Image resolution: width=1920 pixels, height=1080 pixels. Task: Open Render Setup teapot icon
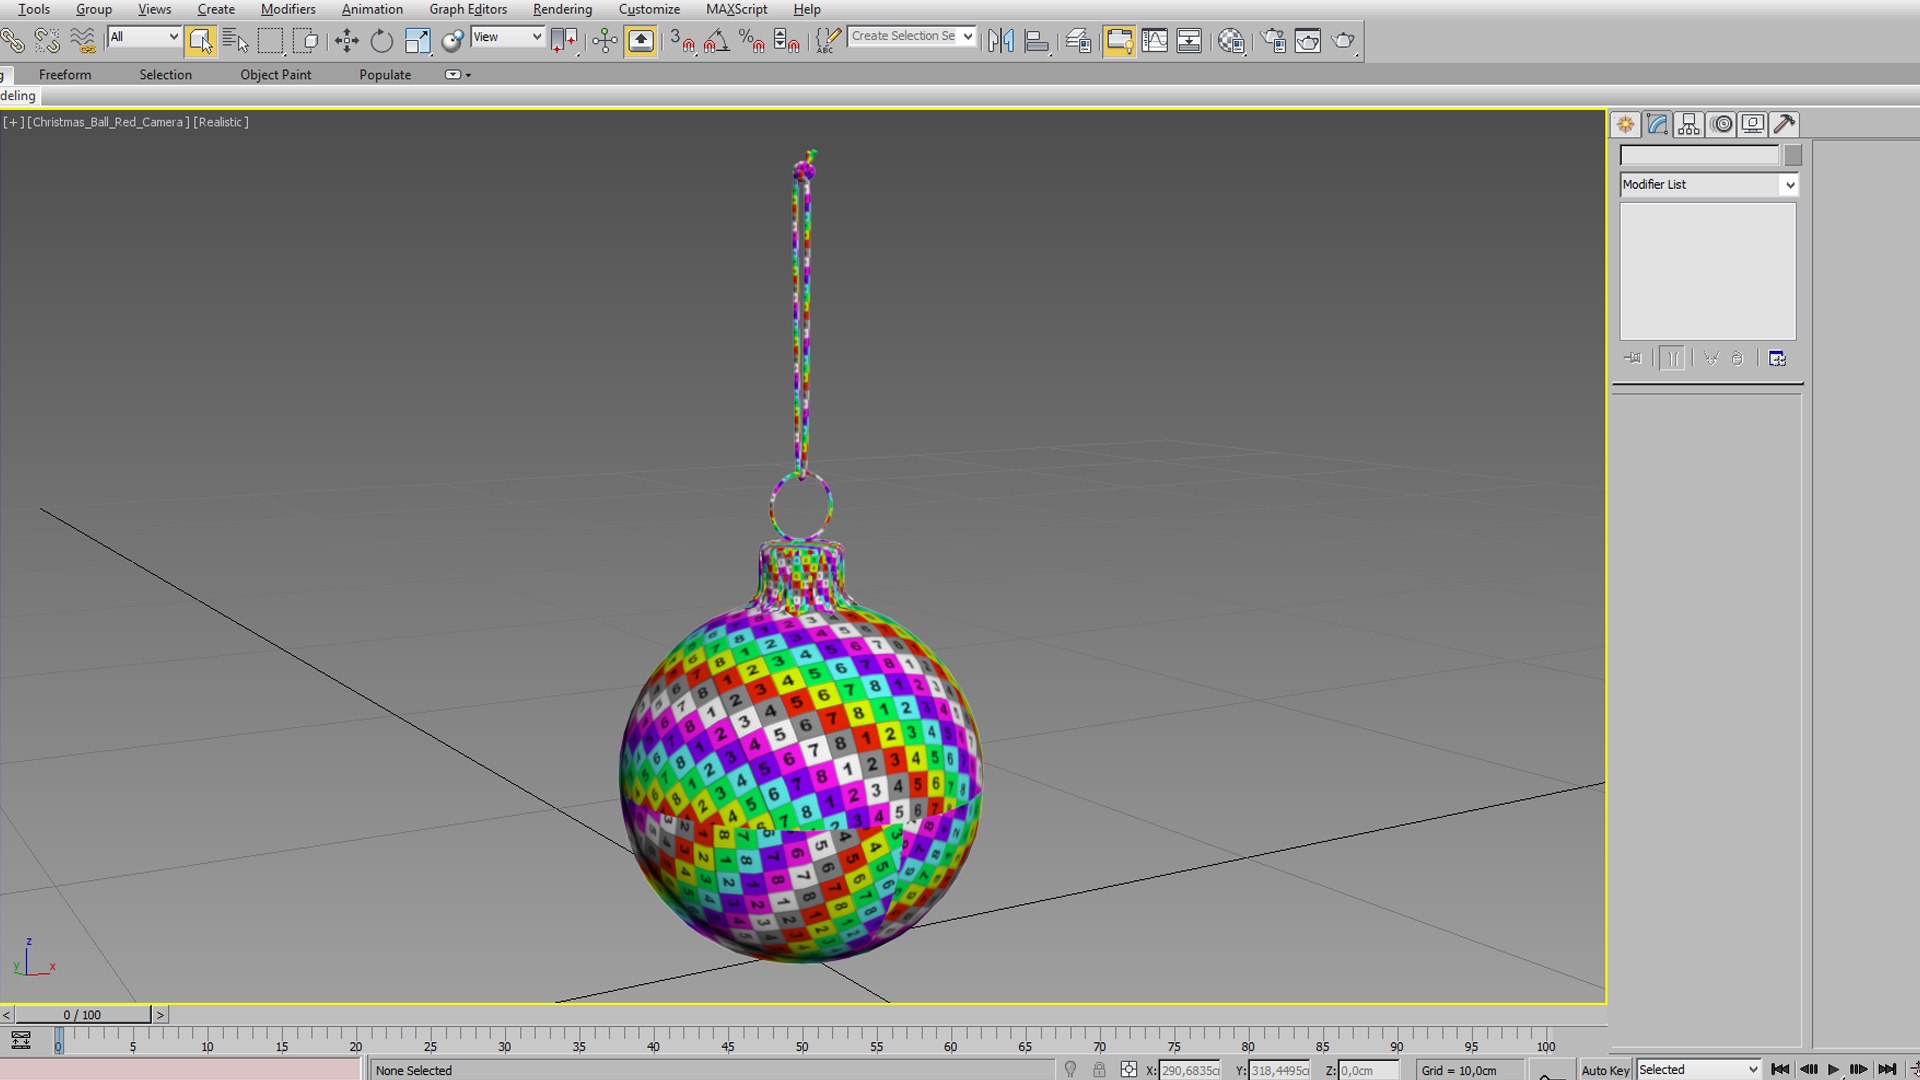[x=1273, y=41]
